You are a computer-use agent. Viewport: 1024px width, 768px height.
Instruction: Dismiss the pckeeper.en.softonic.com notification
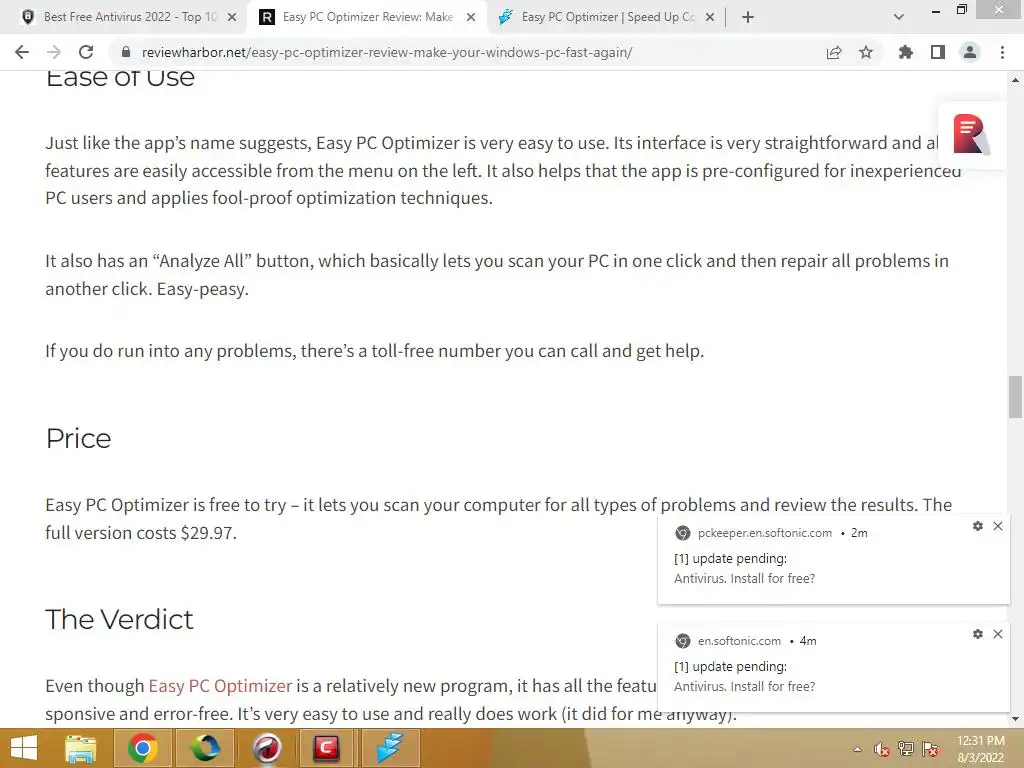point(998,526)
